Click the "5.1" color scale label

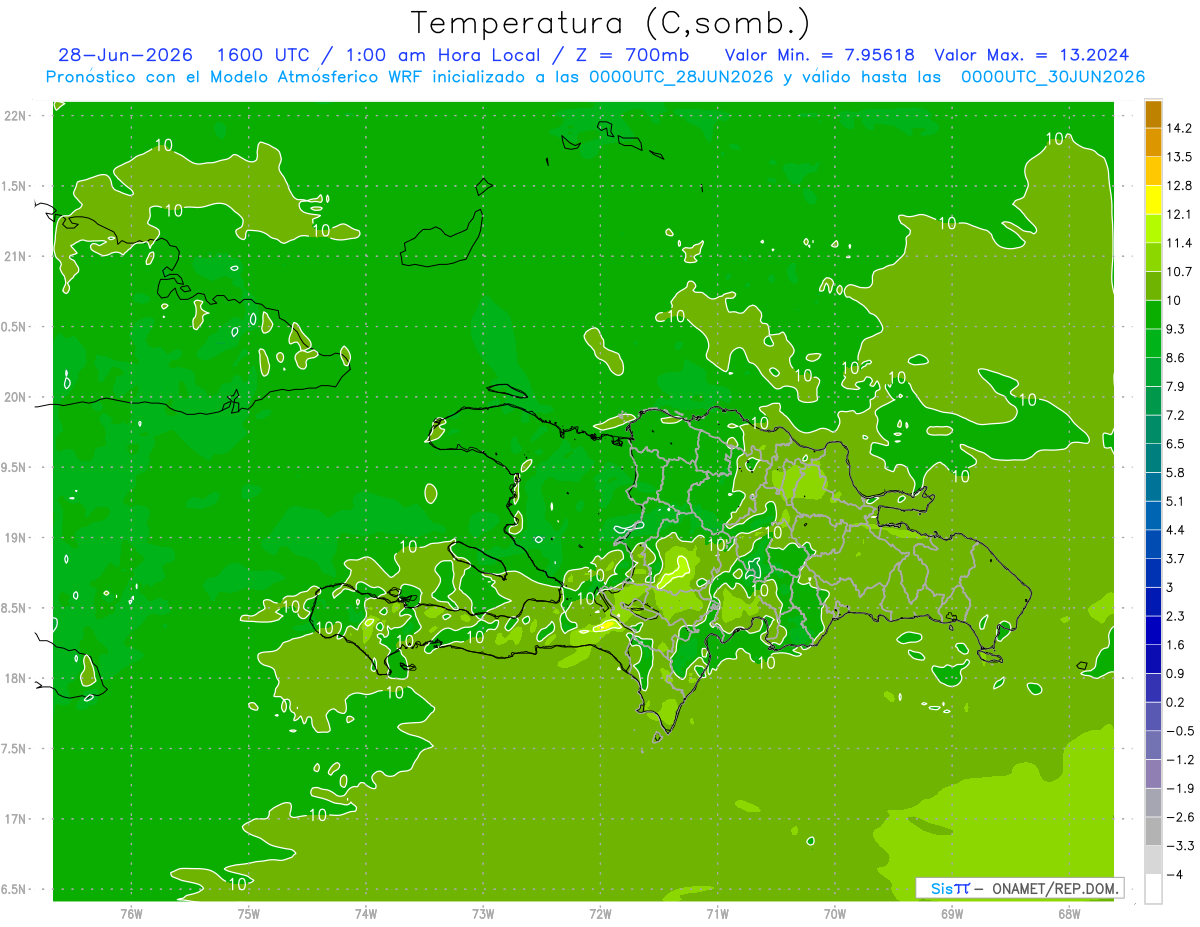[1176, 501]
